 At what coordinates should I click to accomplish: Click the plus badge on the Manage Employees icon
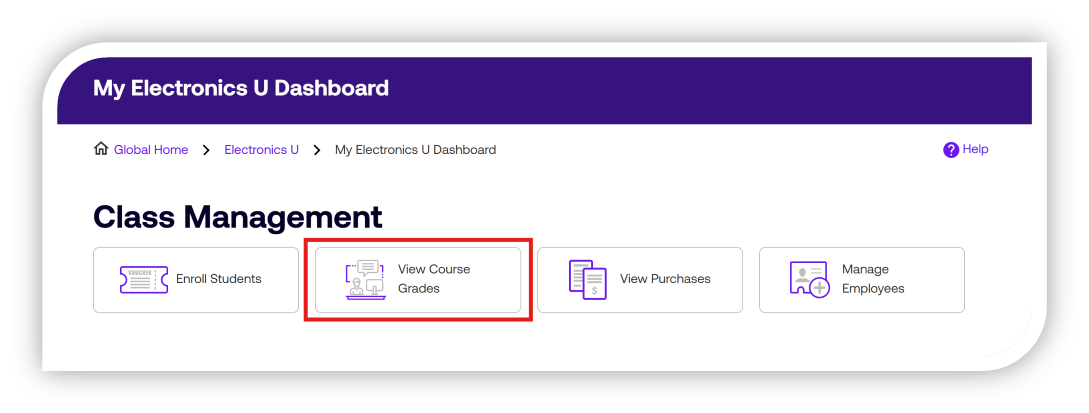pyautogui.click(x=820, y=288)
